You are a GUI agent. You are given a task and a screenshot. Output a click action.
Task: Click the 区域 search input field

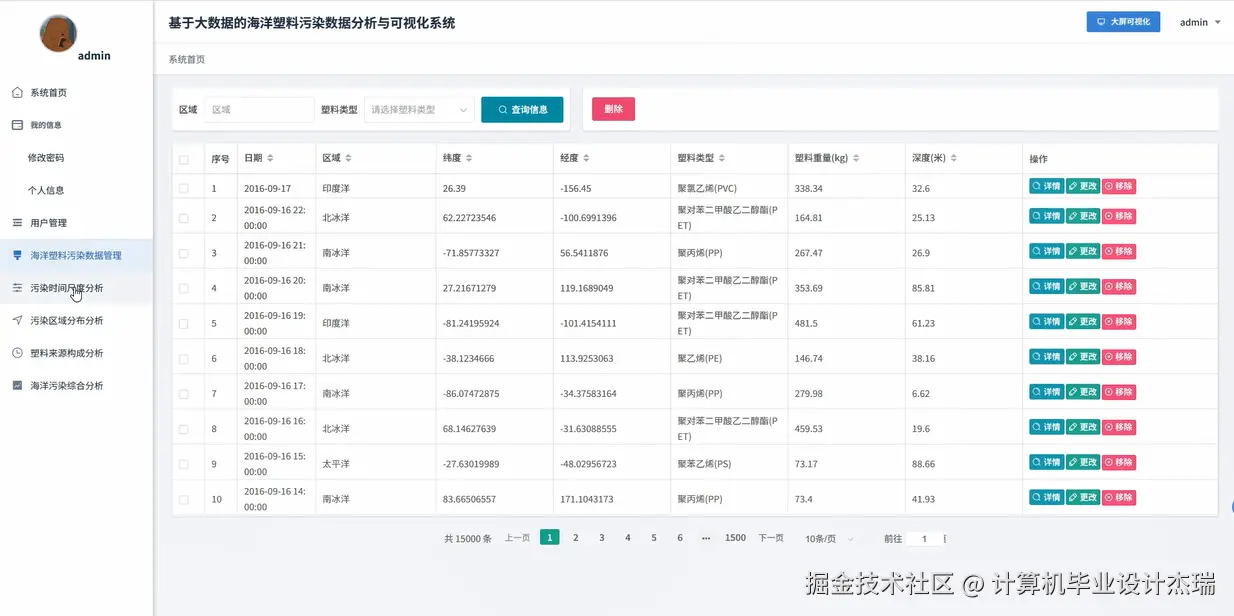[259, 110]
